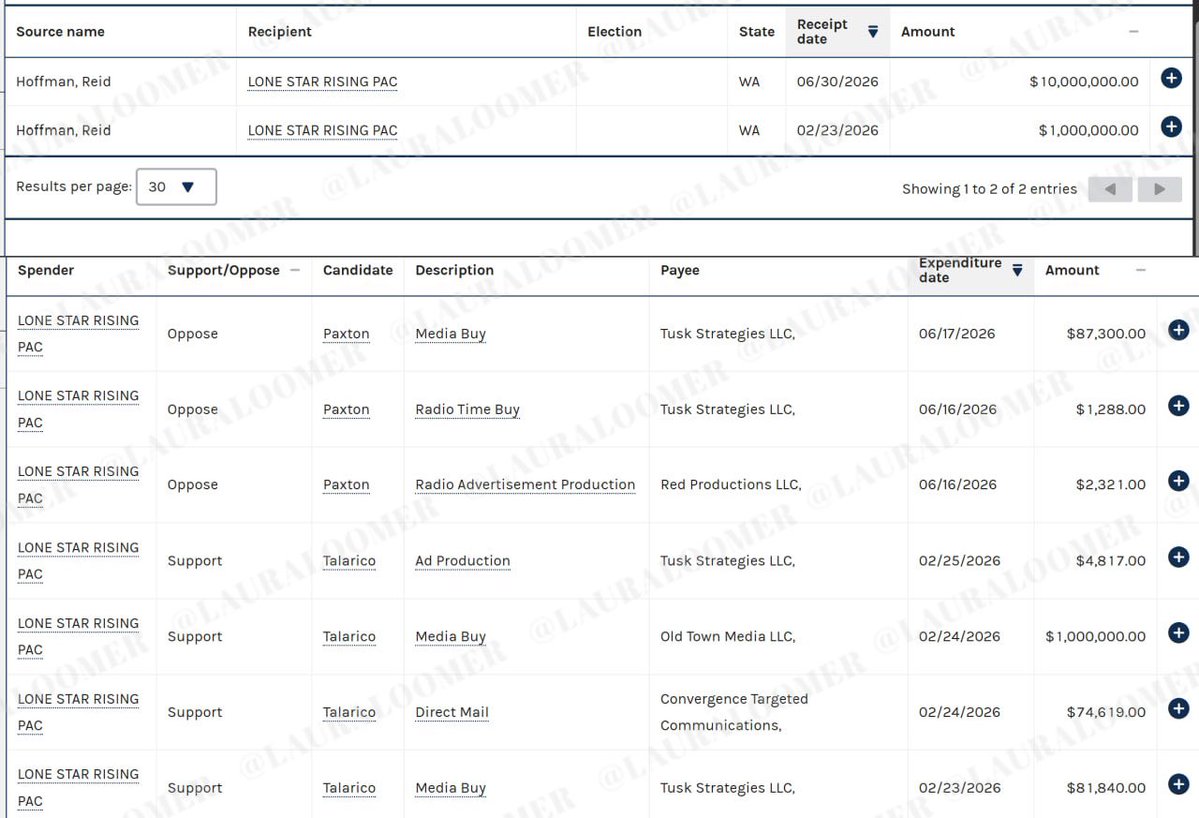Select the Candidate column header
This screenshot has width=1199, height=818.
357,270
